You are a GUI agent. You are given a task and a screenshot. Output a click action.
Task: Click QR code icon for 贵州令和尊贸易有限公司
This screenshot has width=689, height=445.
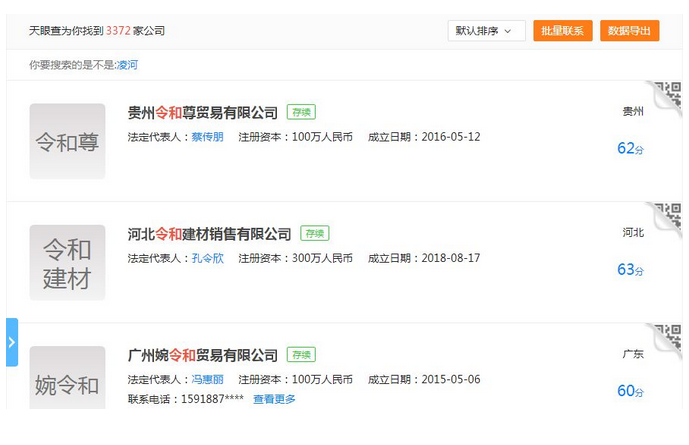(x=668, y=95)
